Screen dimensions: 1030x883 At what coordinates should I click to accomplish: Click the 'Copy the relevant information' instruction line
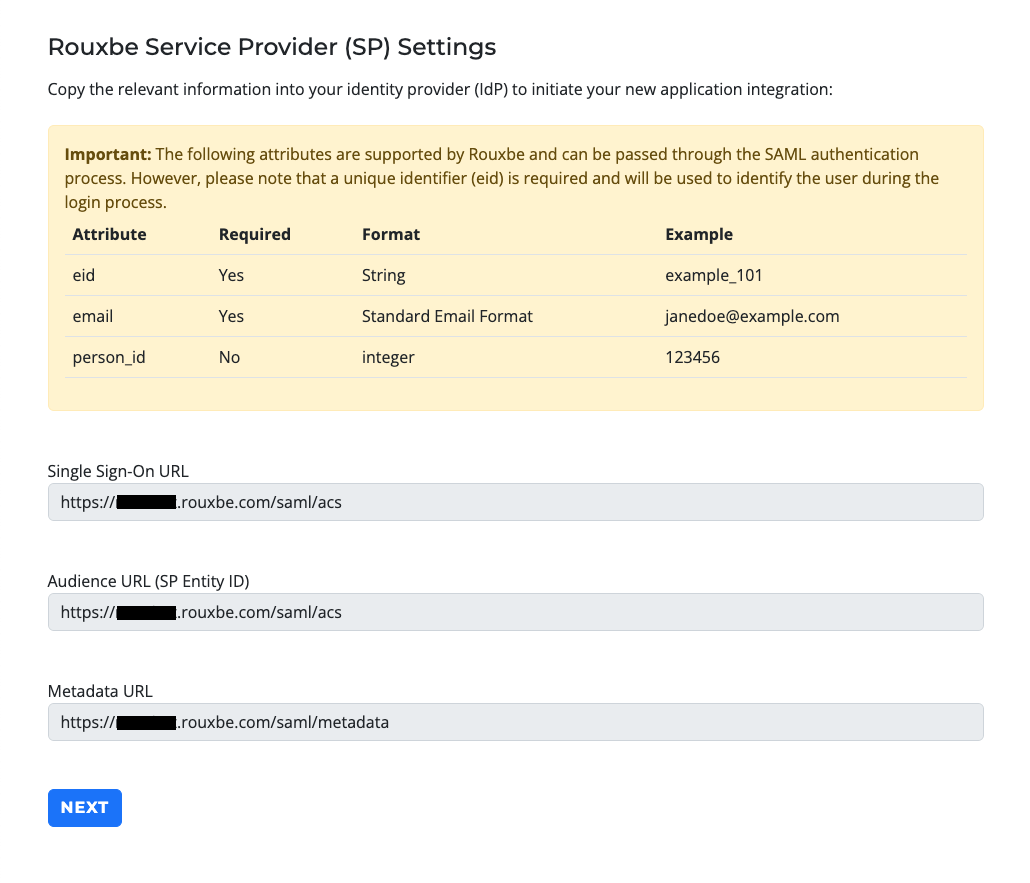(x=440, y=89)
